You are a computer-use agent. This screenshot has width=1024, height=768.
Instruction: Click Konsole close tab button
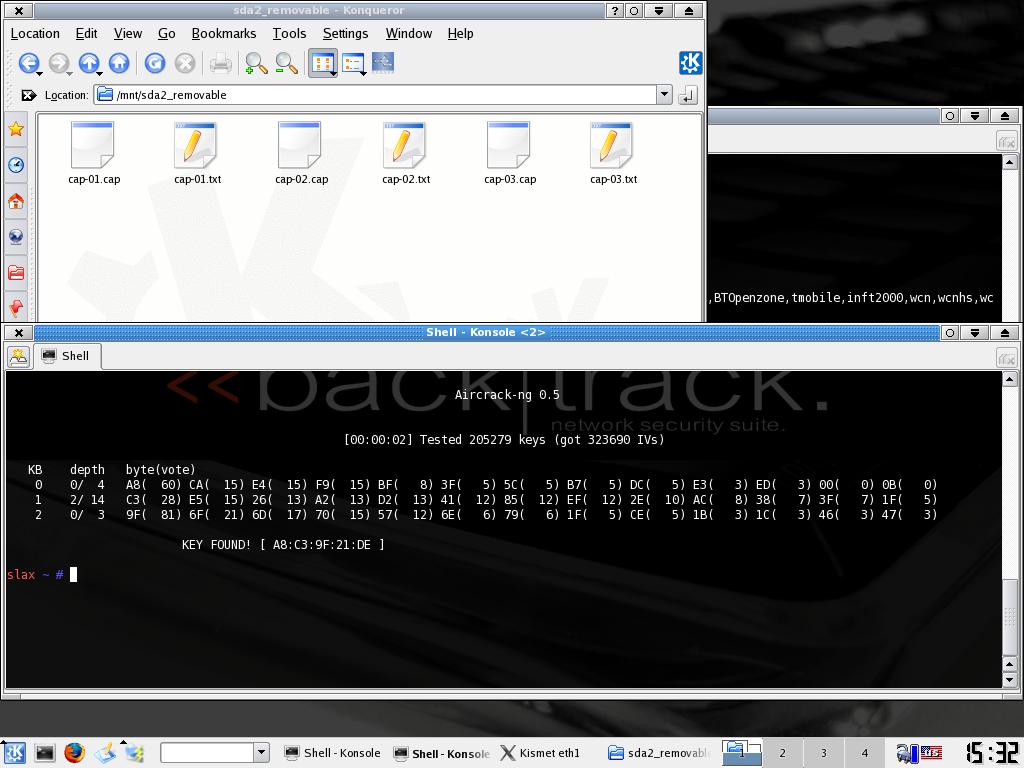click(1006, 358)
